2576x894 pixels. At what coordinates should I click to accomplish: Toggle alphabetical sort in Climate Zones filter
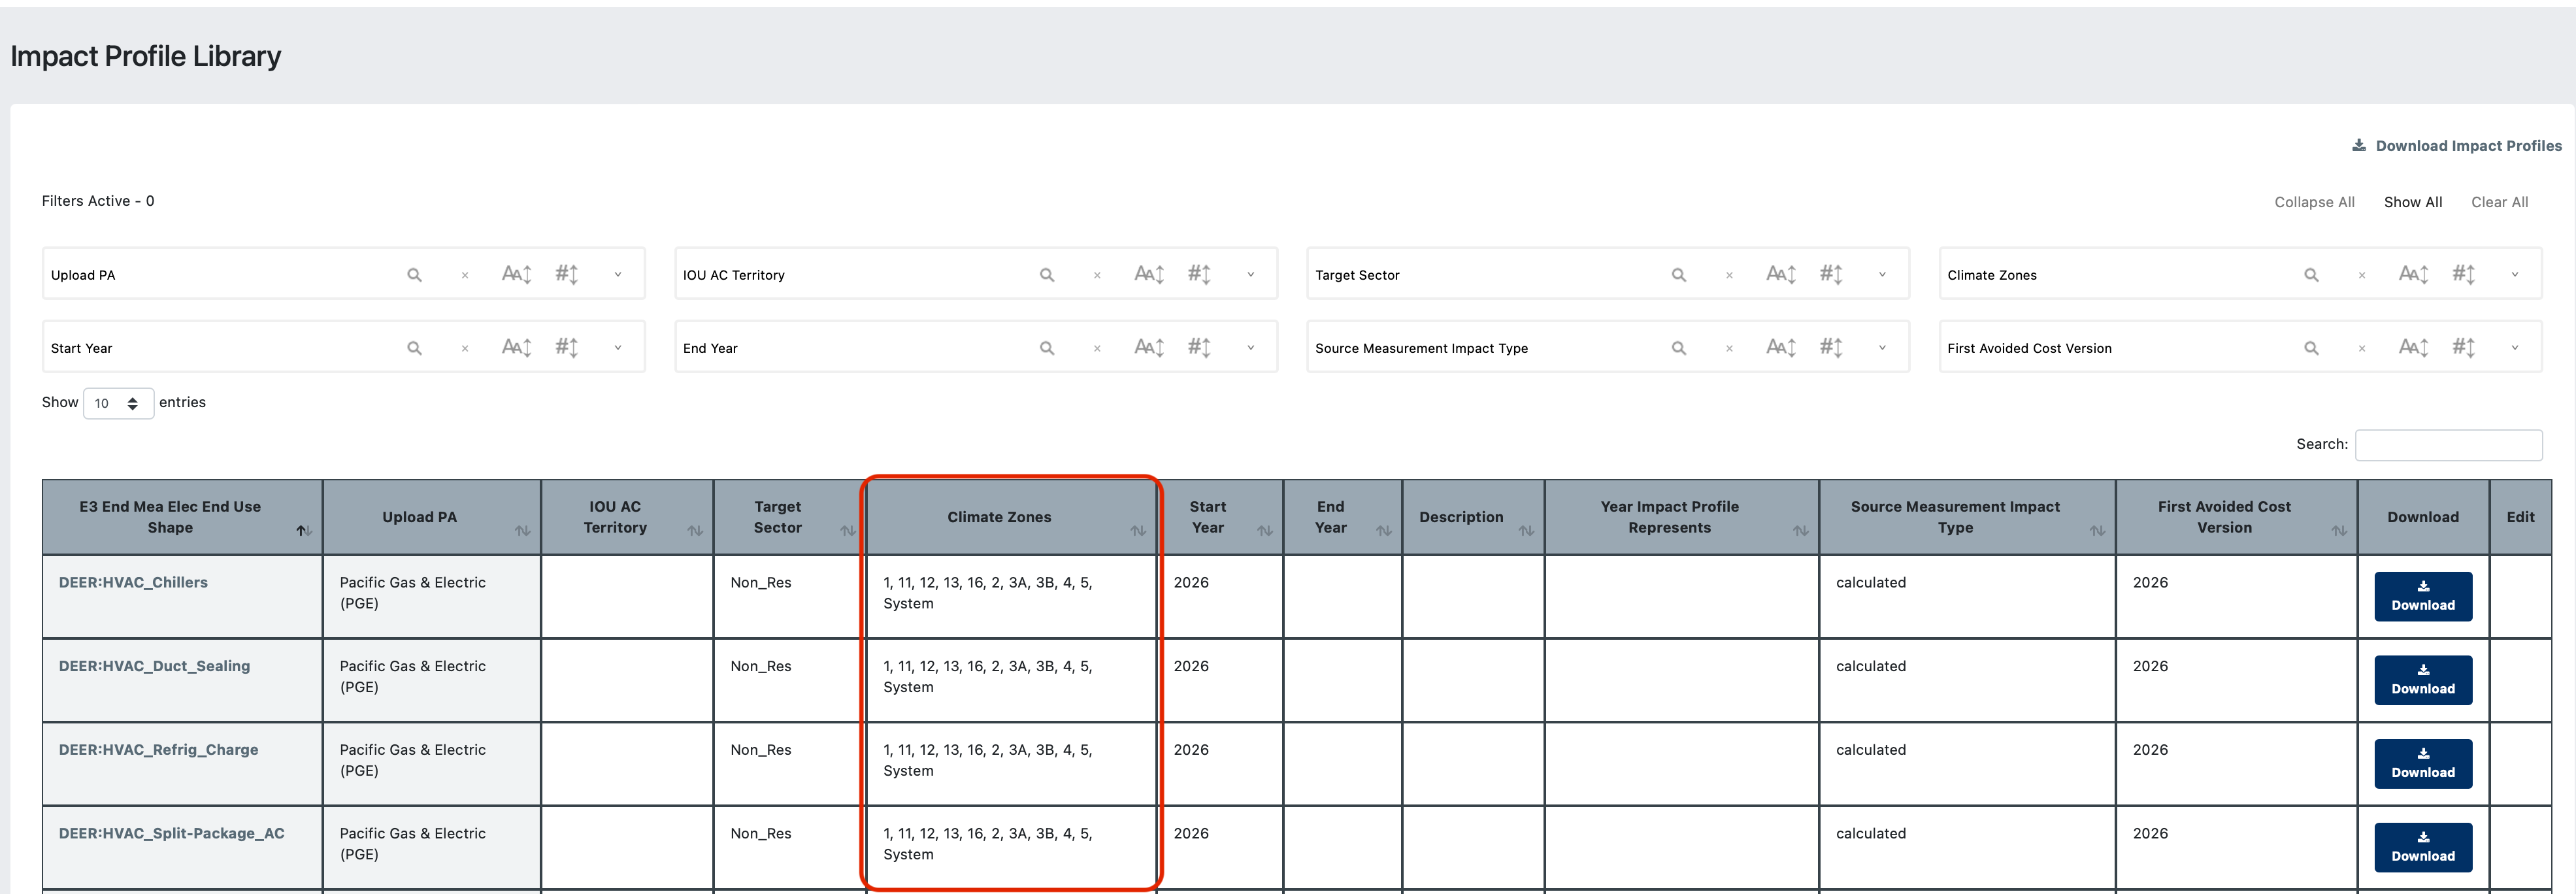tap(2414, 274)
